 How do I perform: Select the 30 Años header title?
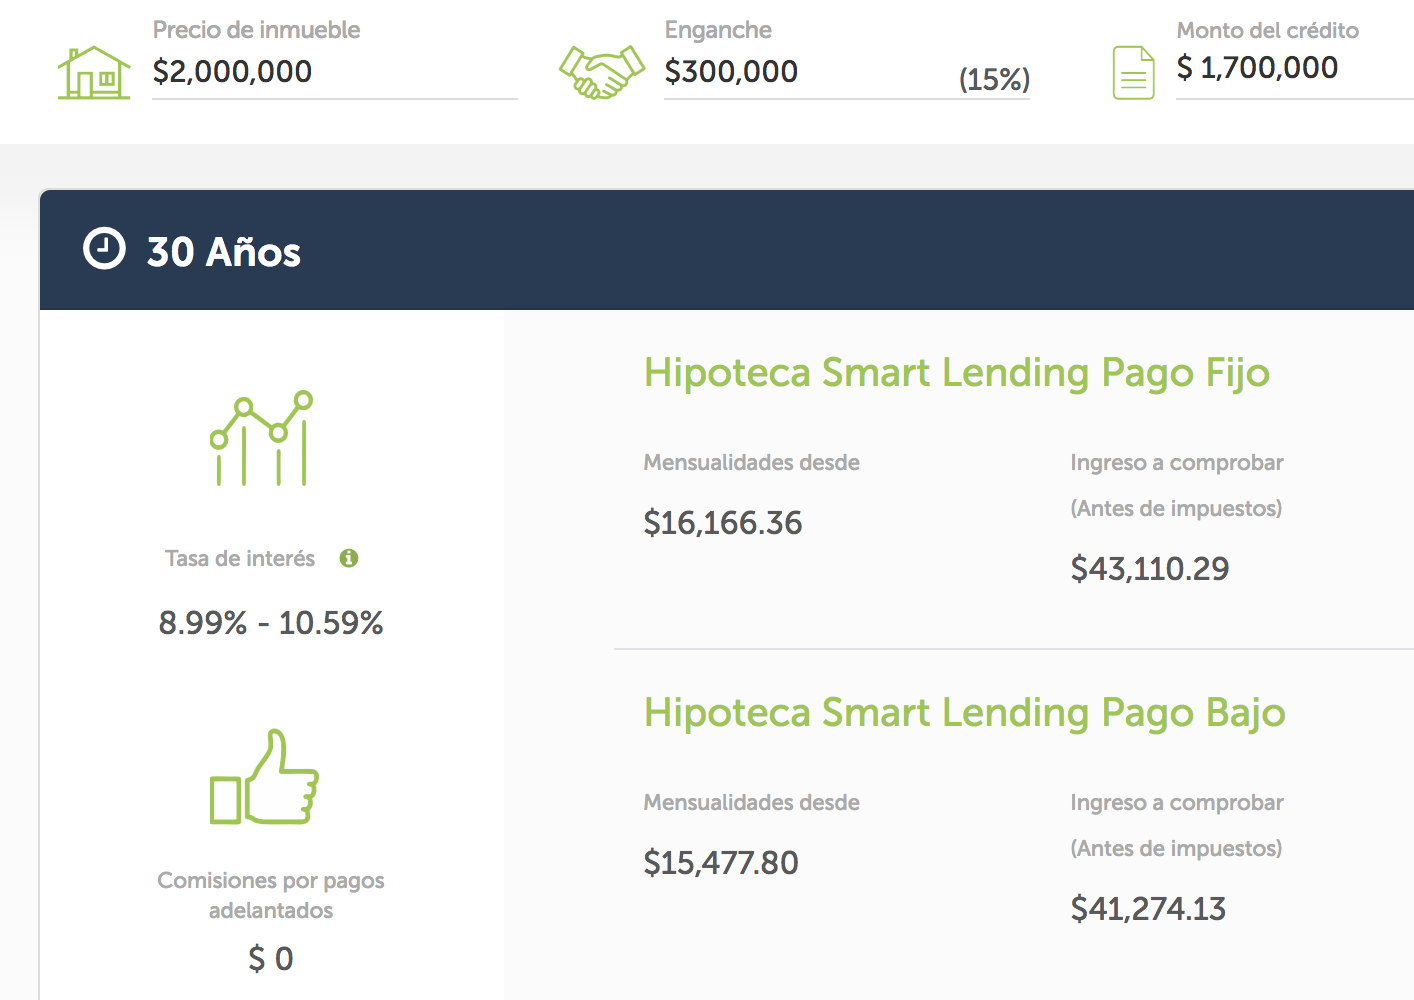point(224,252)
